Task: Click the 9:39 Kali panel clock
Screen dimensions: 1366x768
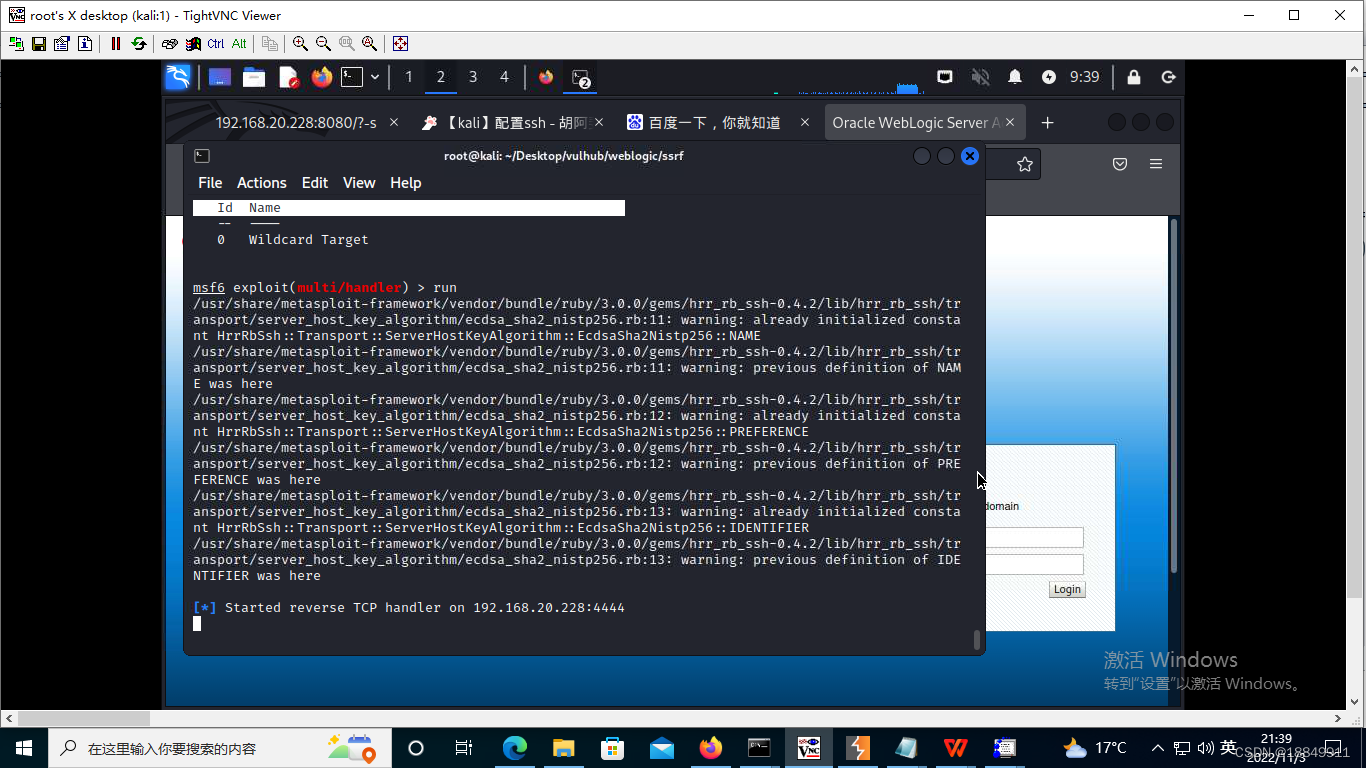Action: pos(1084,77)
